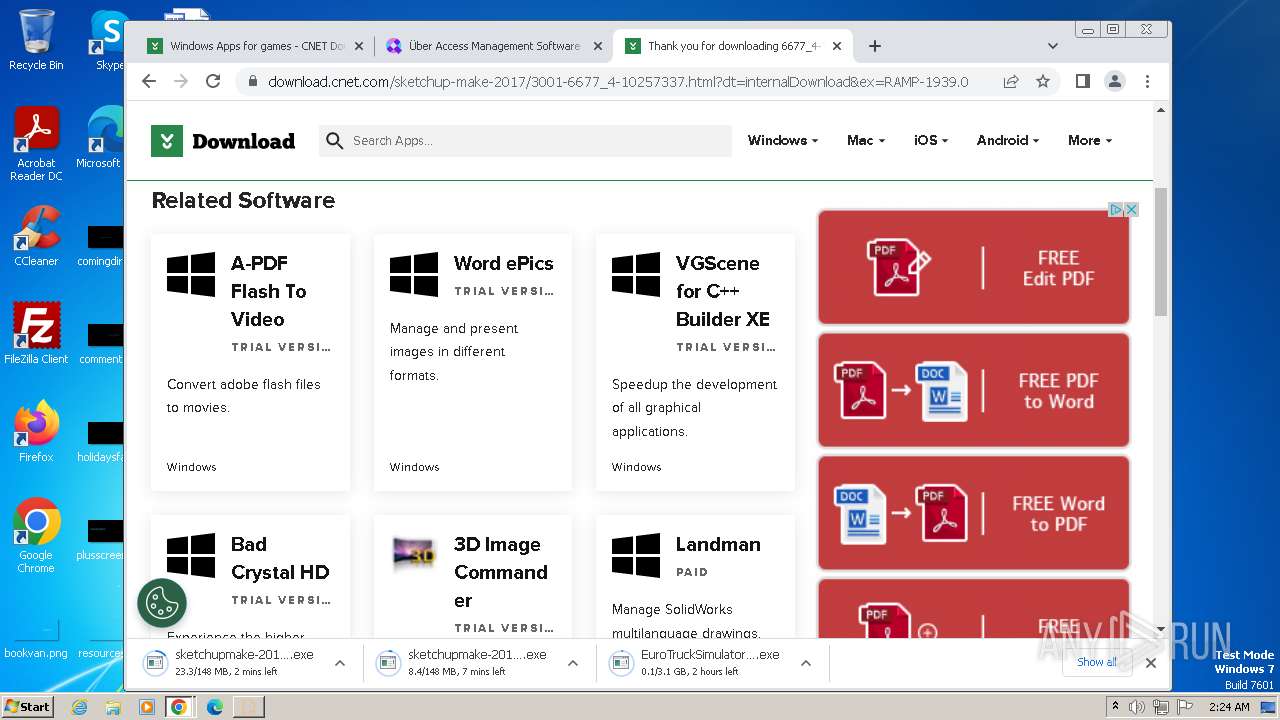Open the Chrome profile avatar
The width and height of the screenshot is (1280, 720).
click(1114, 81)
